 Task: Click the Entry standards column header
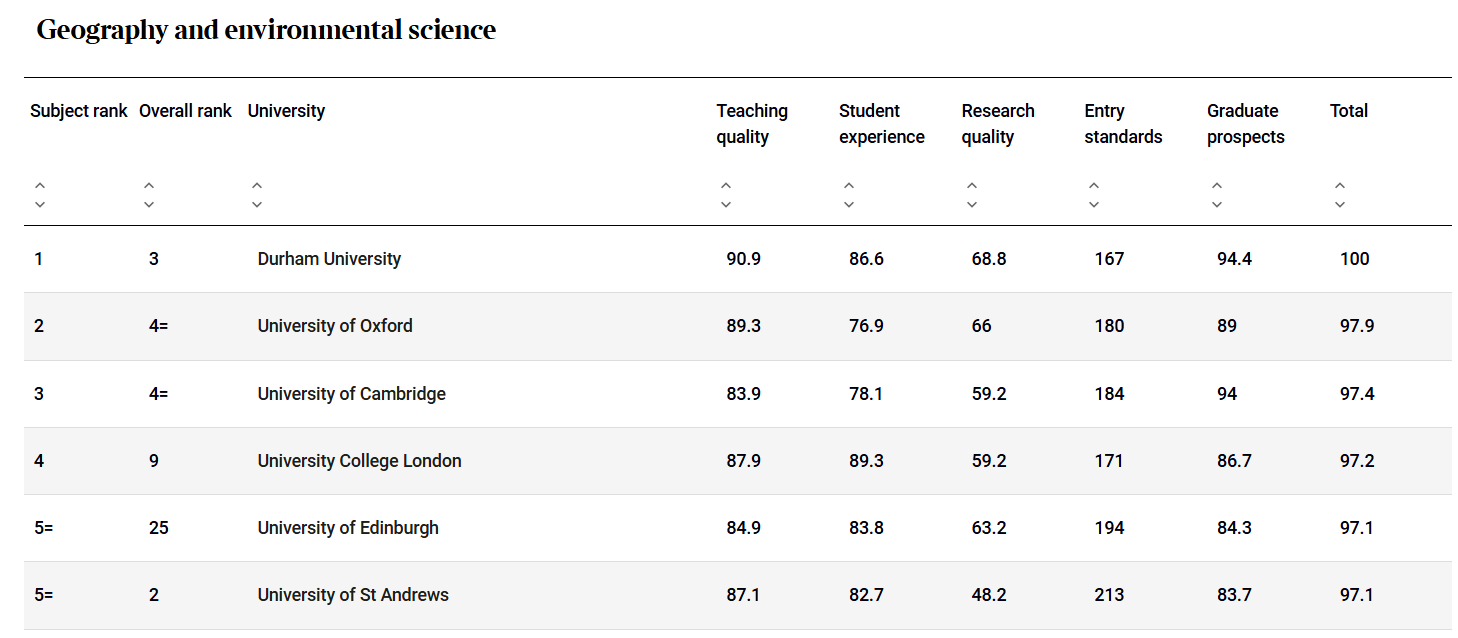[x=1123, y=124]
